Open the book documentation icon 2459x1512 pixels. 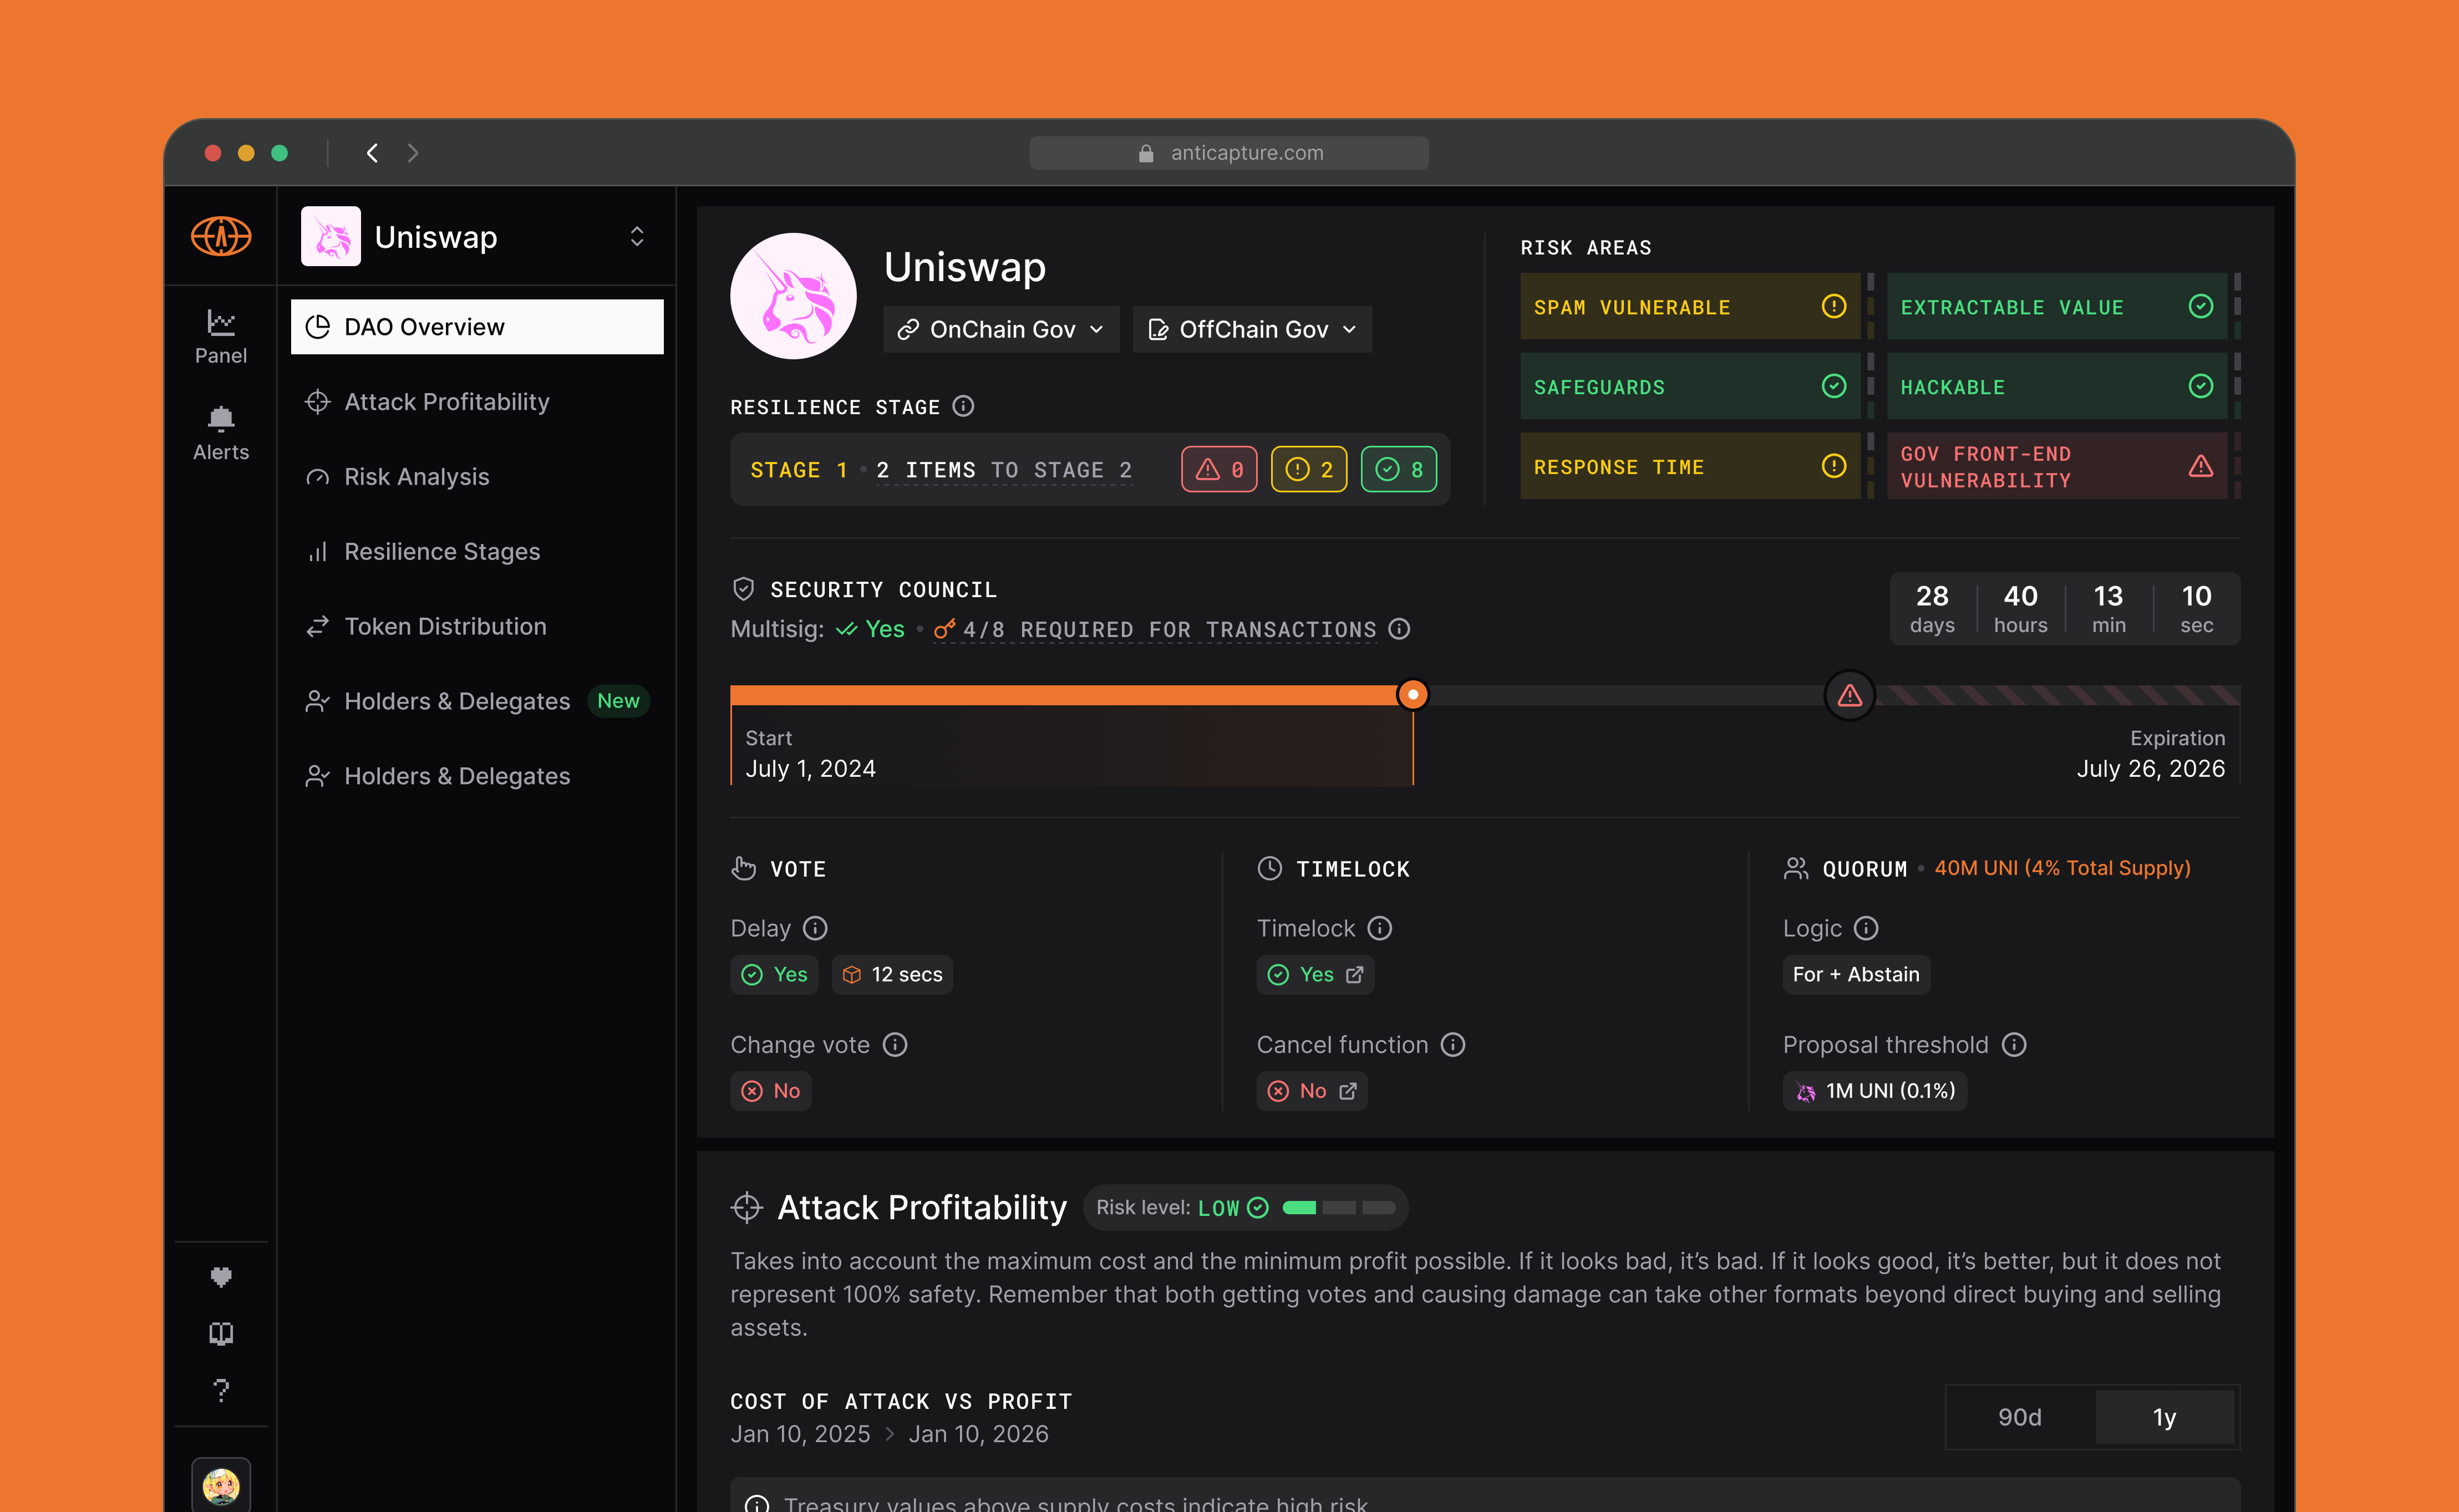[x=221, y=1333]
